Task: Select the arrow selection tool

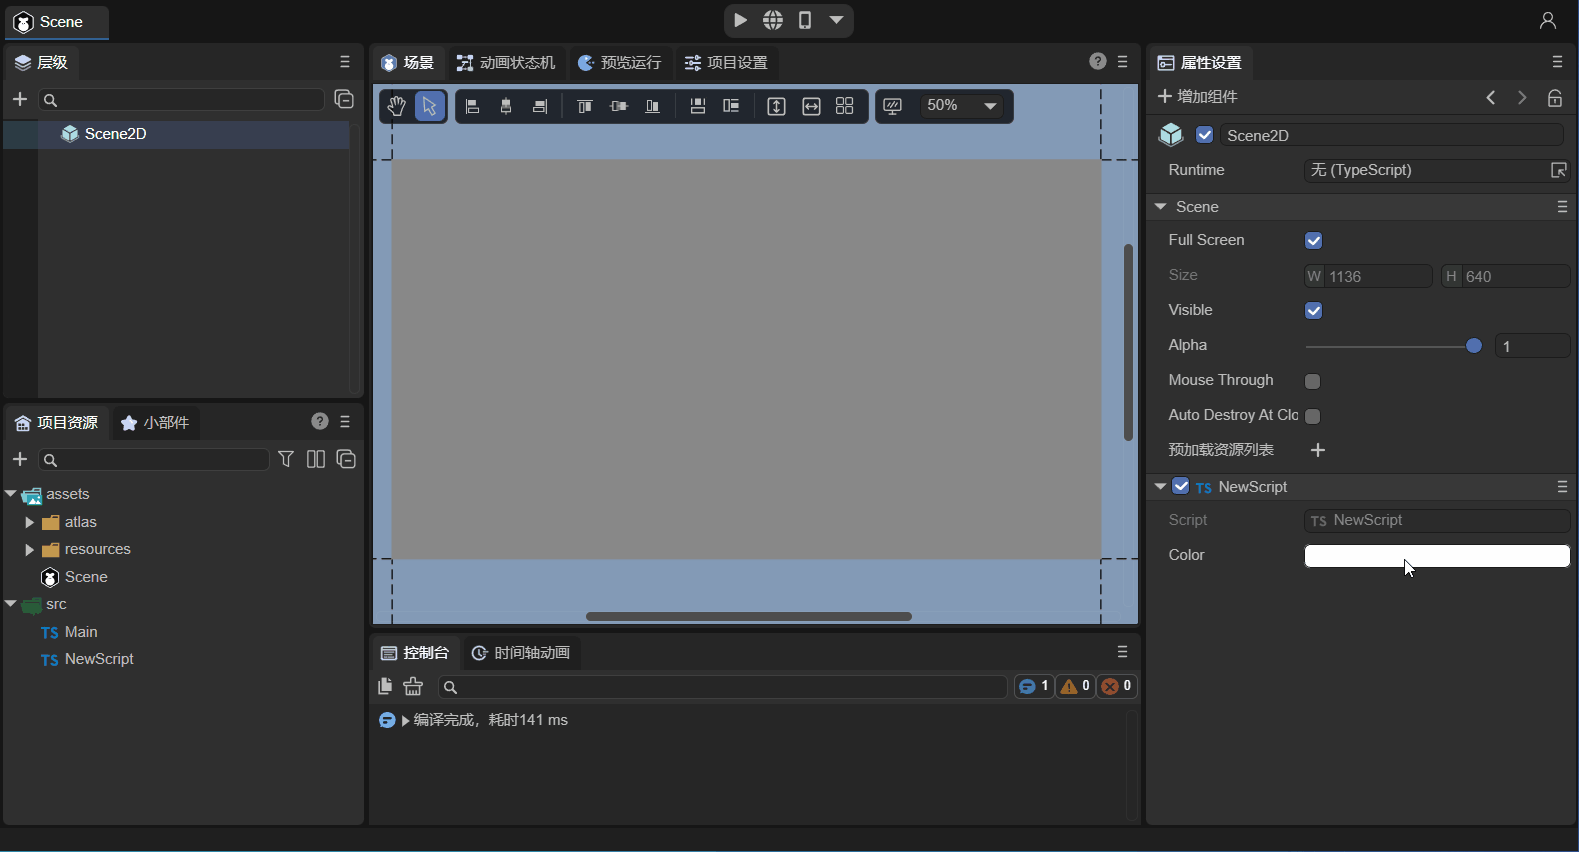Action: coord(430,106)
